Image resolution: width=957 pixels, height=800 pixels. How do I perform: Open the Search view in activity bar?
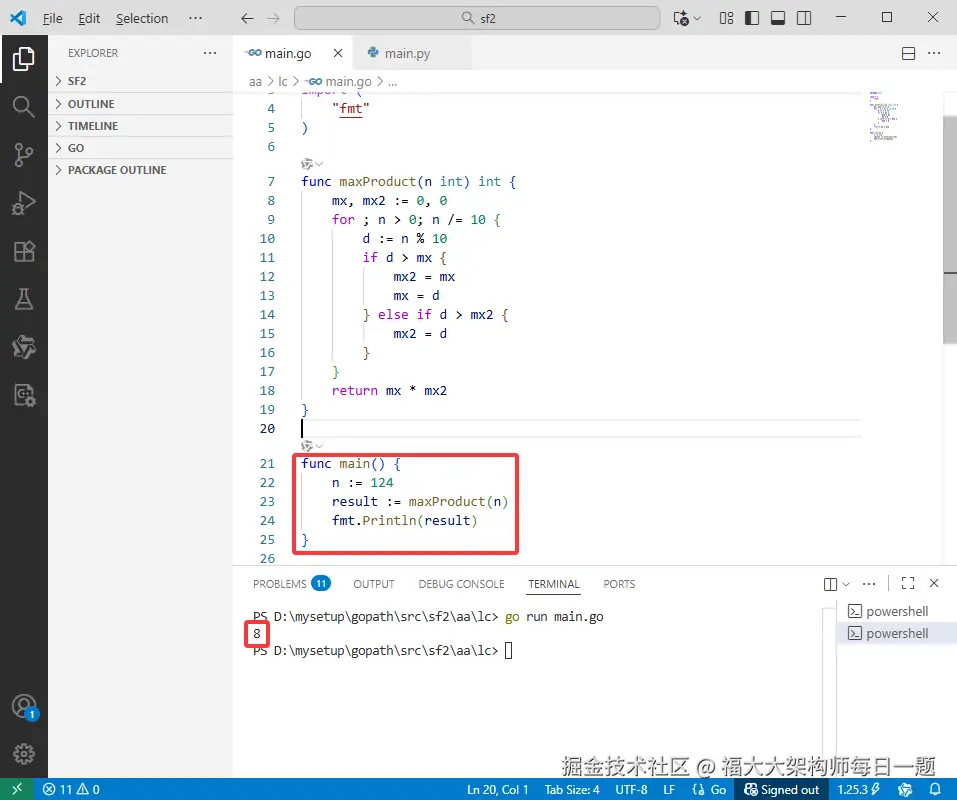tap(23, 107)
